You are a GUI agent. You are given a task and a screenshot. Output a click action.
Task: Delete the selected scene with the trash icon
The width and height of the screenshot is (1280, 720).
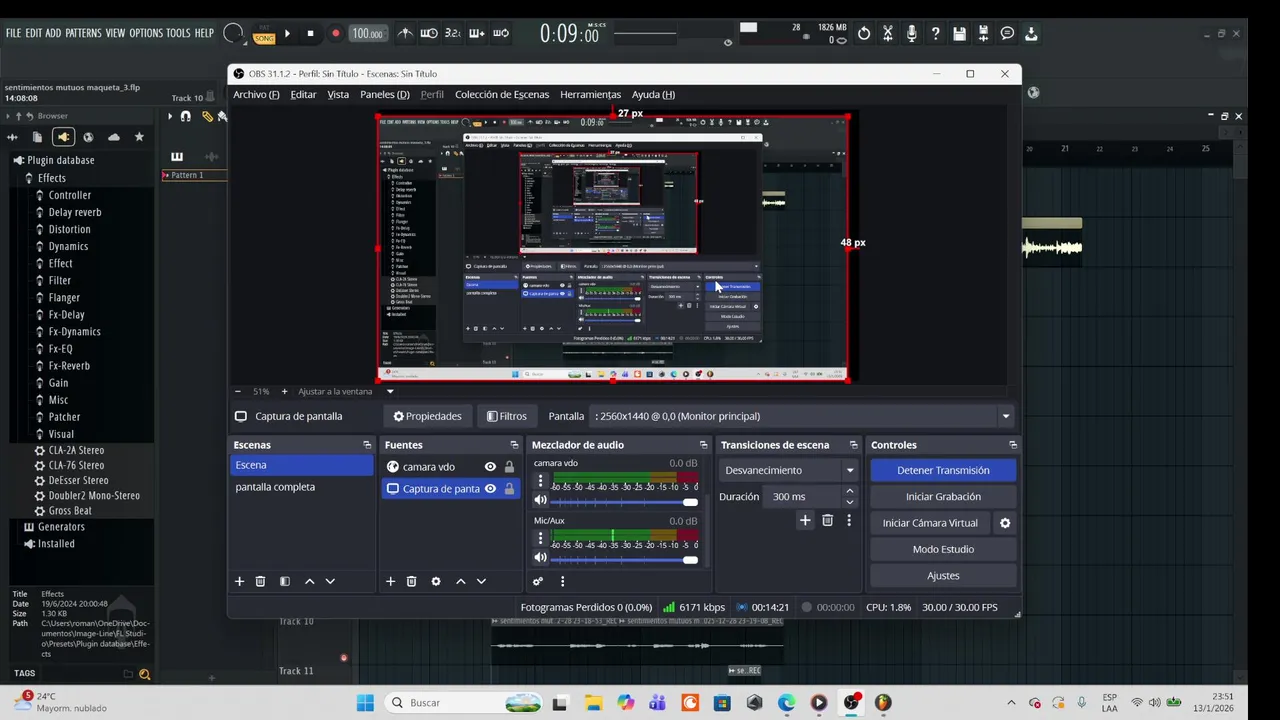(x=260, y=581)
